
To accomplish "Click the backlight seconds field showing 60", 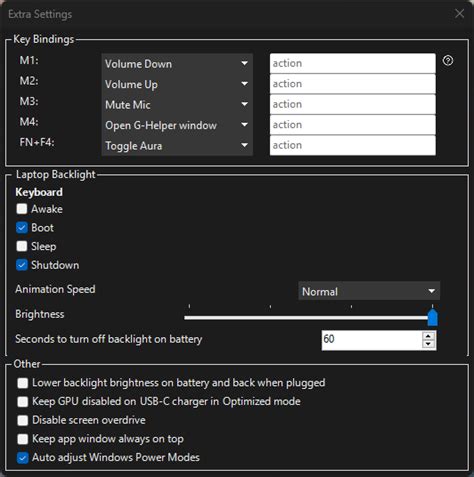I will tap(372, 340).
